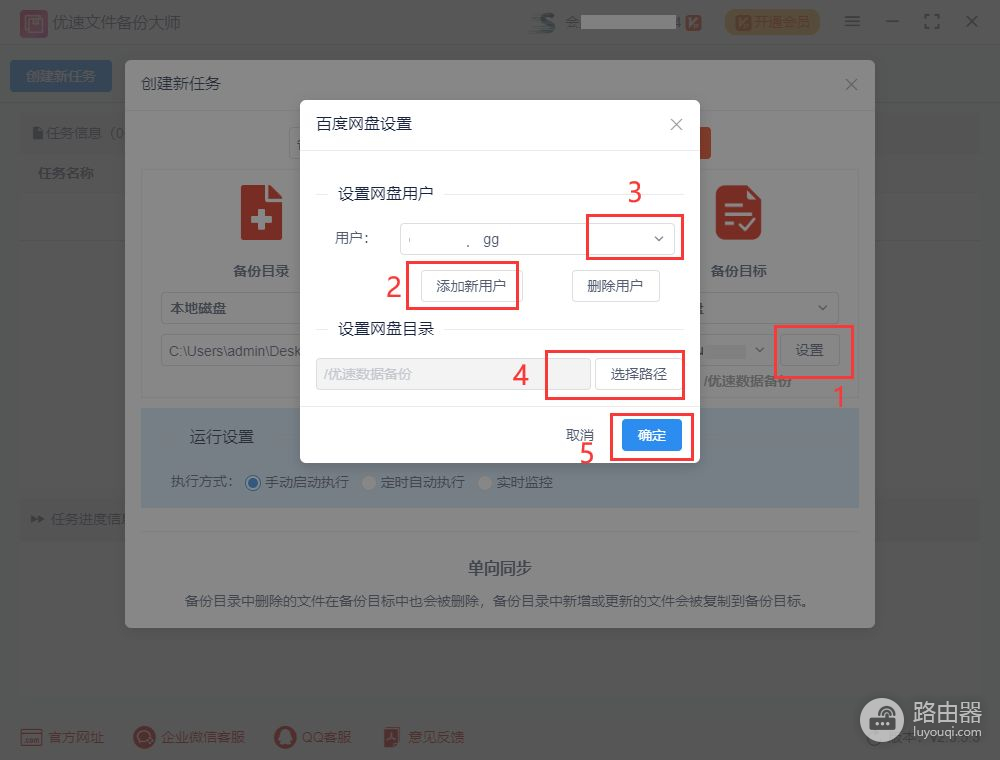
Task: Select manual start execution radio button
Action: (253, 483)
